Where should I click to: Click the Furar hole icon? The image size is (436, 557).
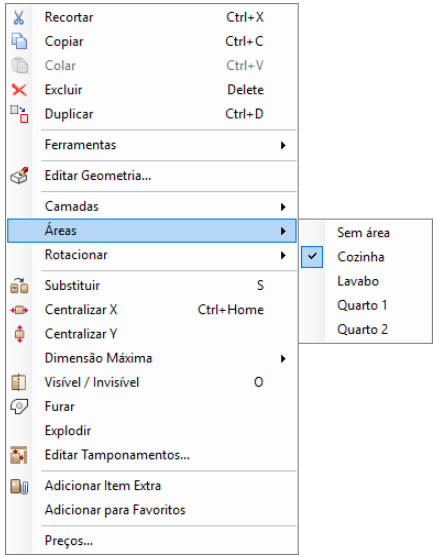[19, 406]
